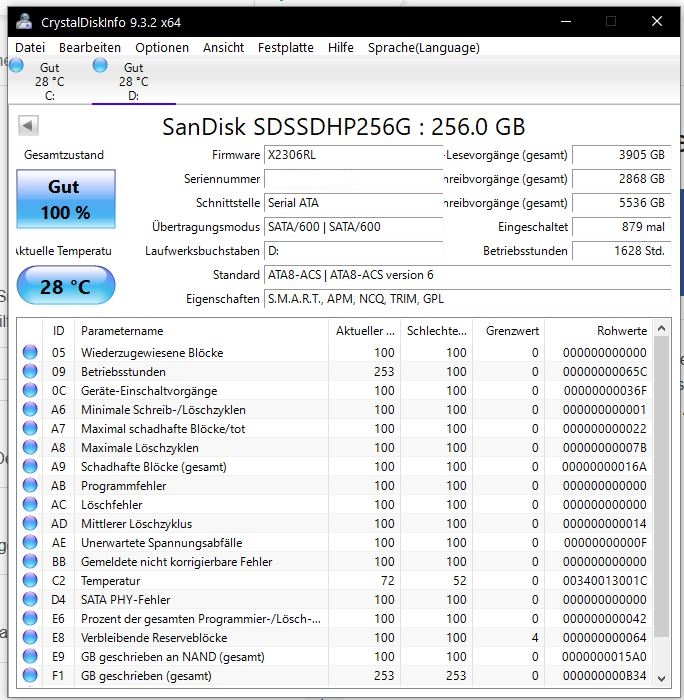Screen dimensions: 684x700
Task: Click status orb of GB geschrieben (gesamt) row
Action: [30, 675]
